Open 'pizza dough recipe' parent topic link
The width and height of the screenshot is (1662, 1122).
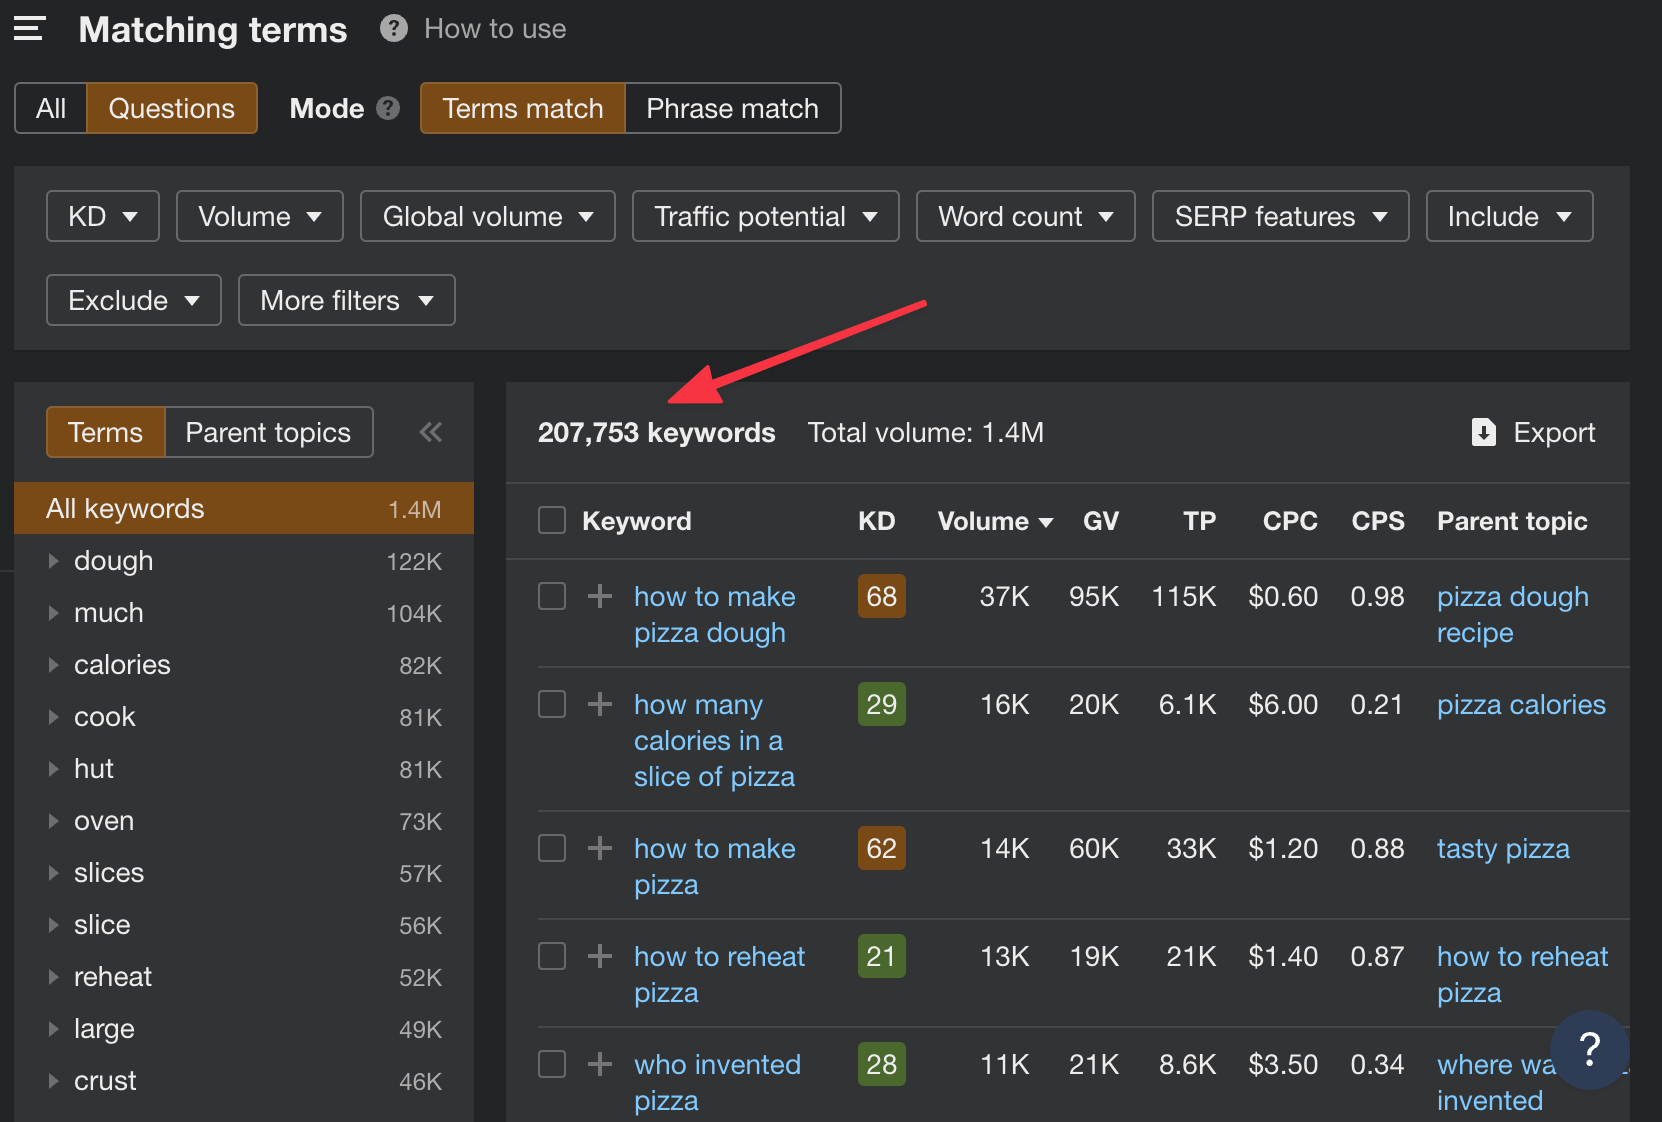[1513, 614]
